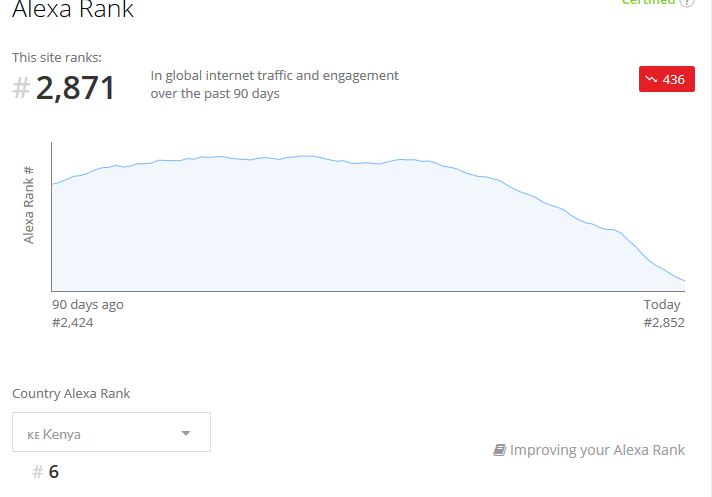The width and height of the screenshot is (712, 497).
Task: Click the Certified help question mark icon
Action: (687, 2)
